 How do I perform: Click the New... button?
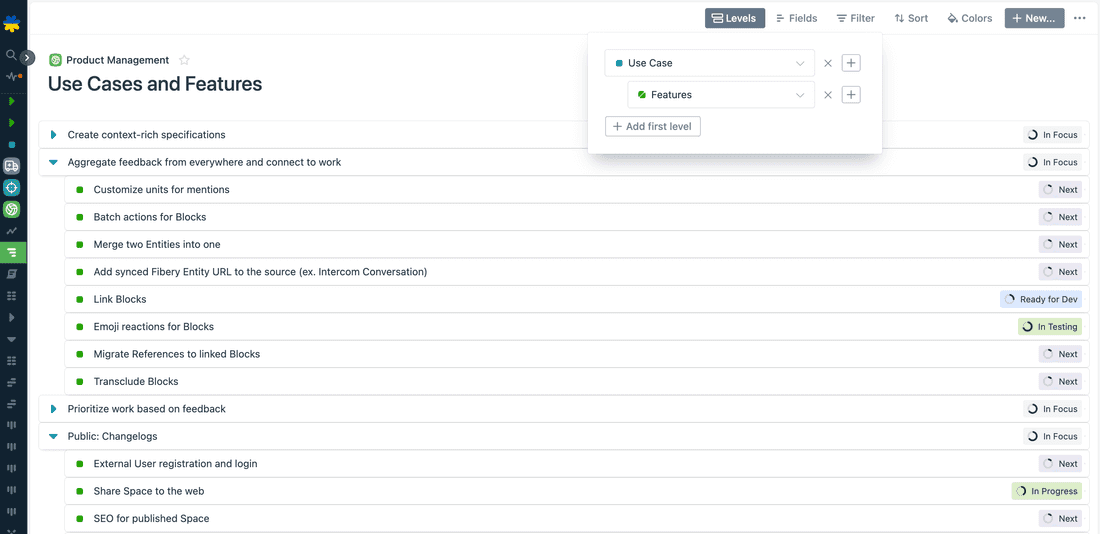(1034, 18)
